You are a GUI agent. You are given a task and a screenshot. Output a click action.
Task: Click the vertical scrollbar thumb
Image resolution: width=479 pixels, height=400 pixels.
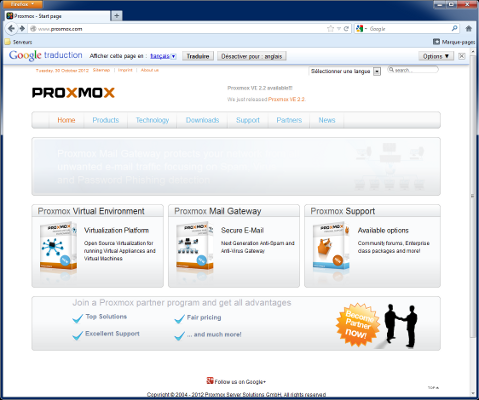[472, 197]
